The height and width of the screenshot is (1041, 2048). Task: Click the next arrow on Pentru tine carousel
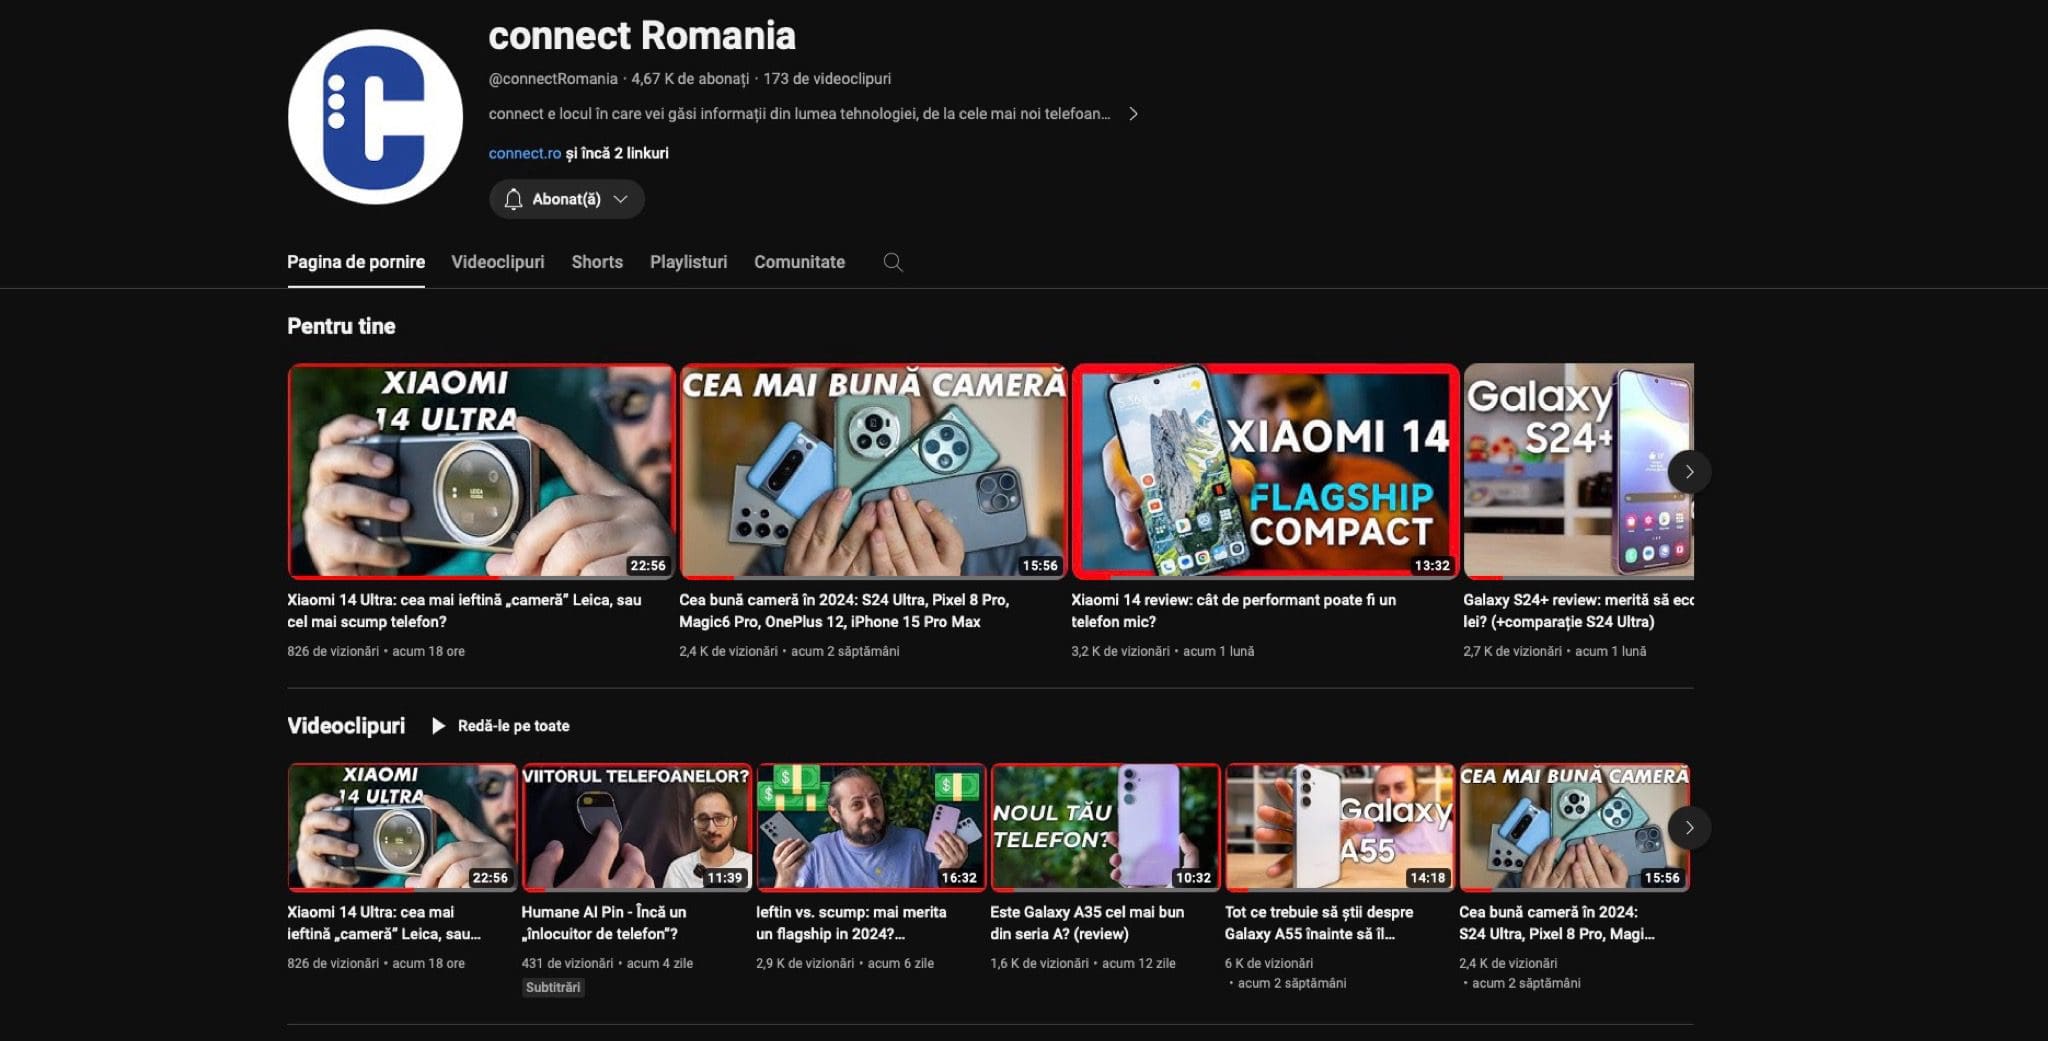[x=1689, y=471]
